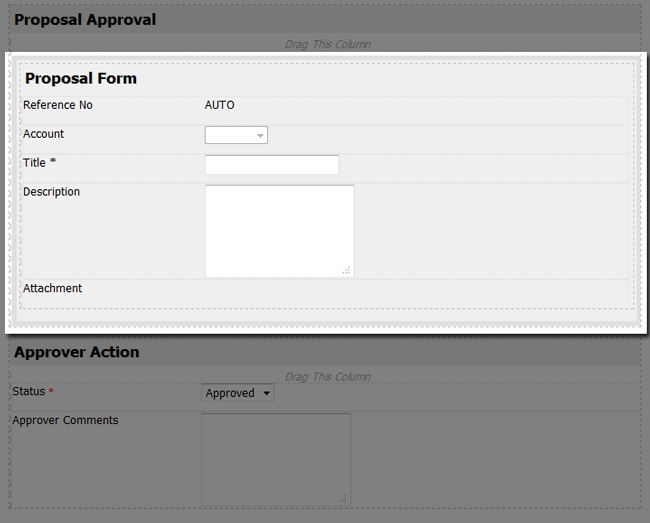Click the Status field label
This screenshot has width=650, height=523.
[29, 391]
